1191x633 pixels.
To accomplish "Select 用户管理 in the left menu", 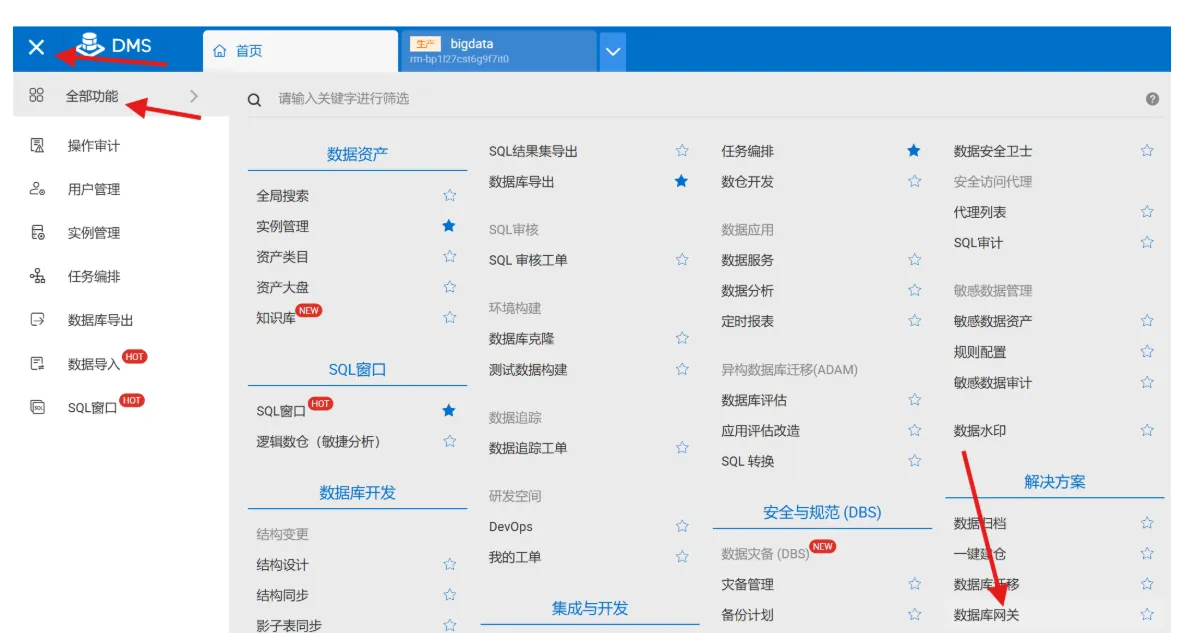I will pyautogui.click(x=93, y=189).
